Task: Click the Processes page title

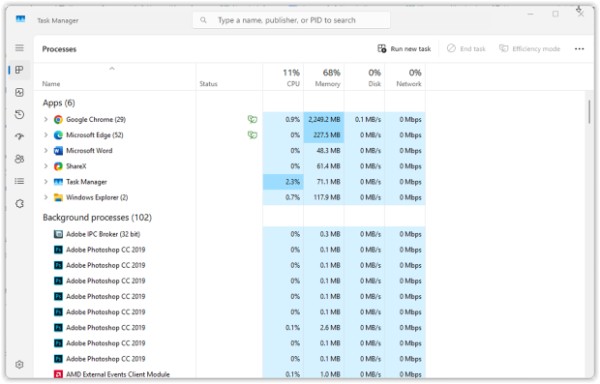Action: coord(59,49)
